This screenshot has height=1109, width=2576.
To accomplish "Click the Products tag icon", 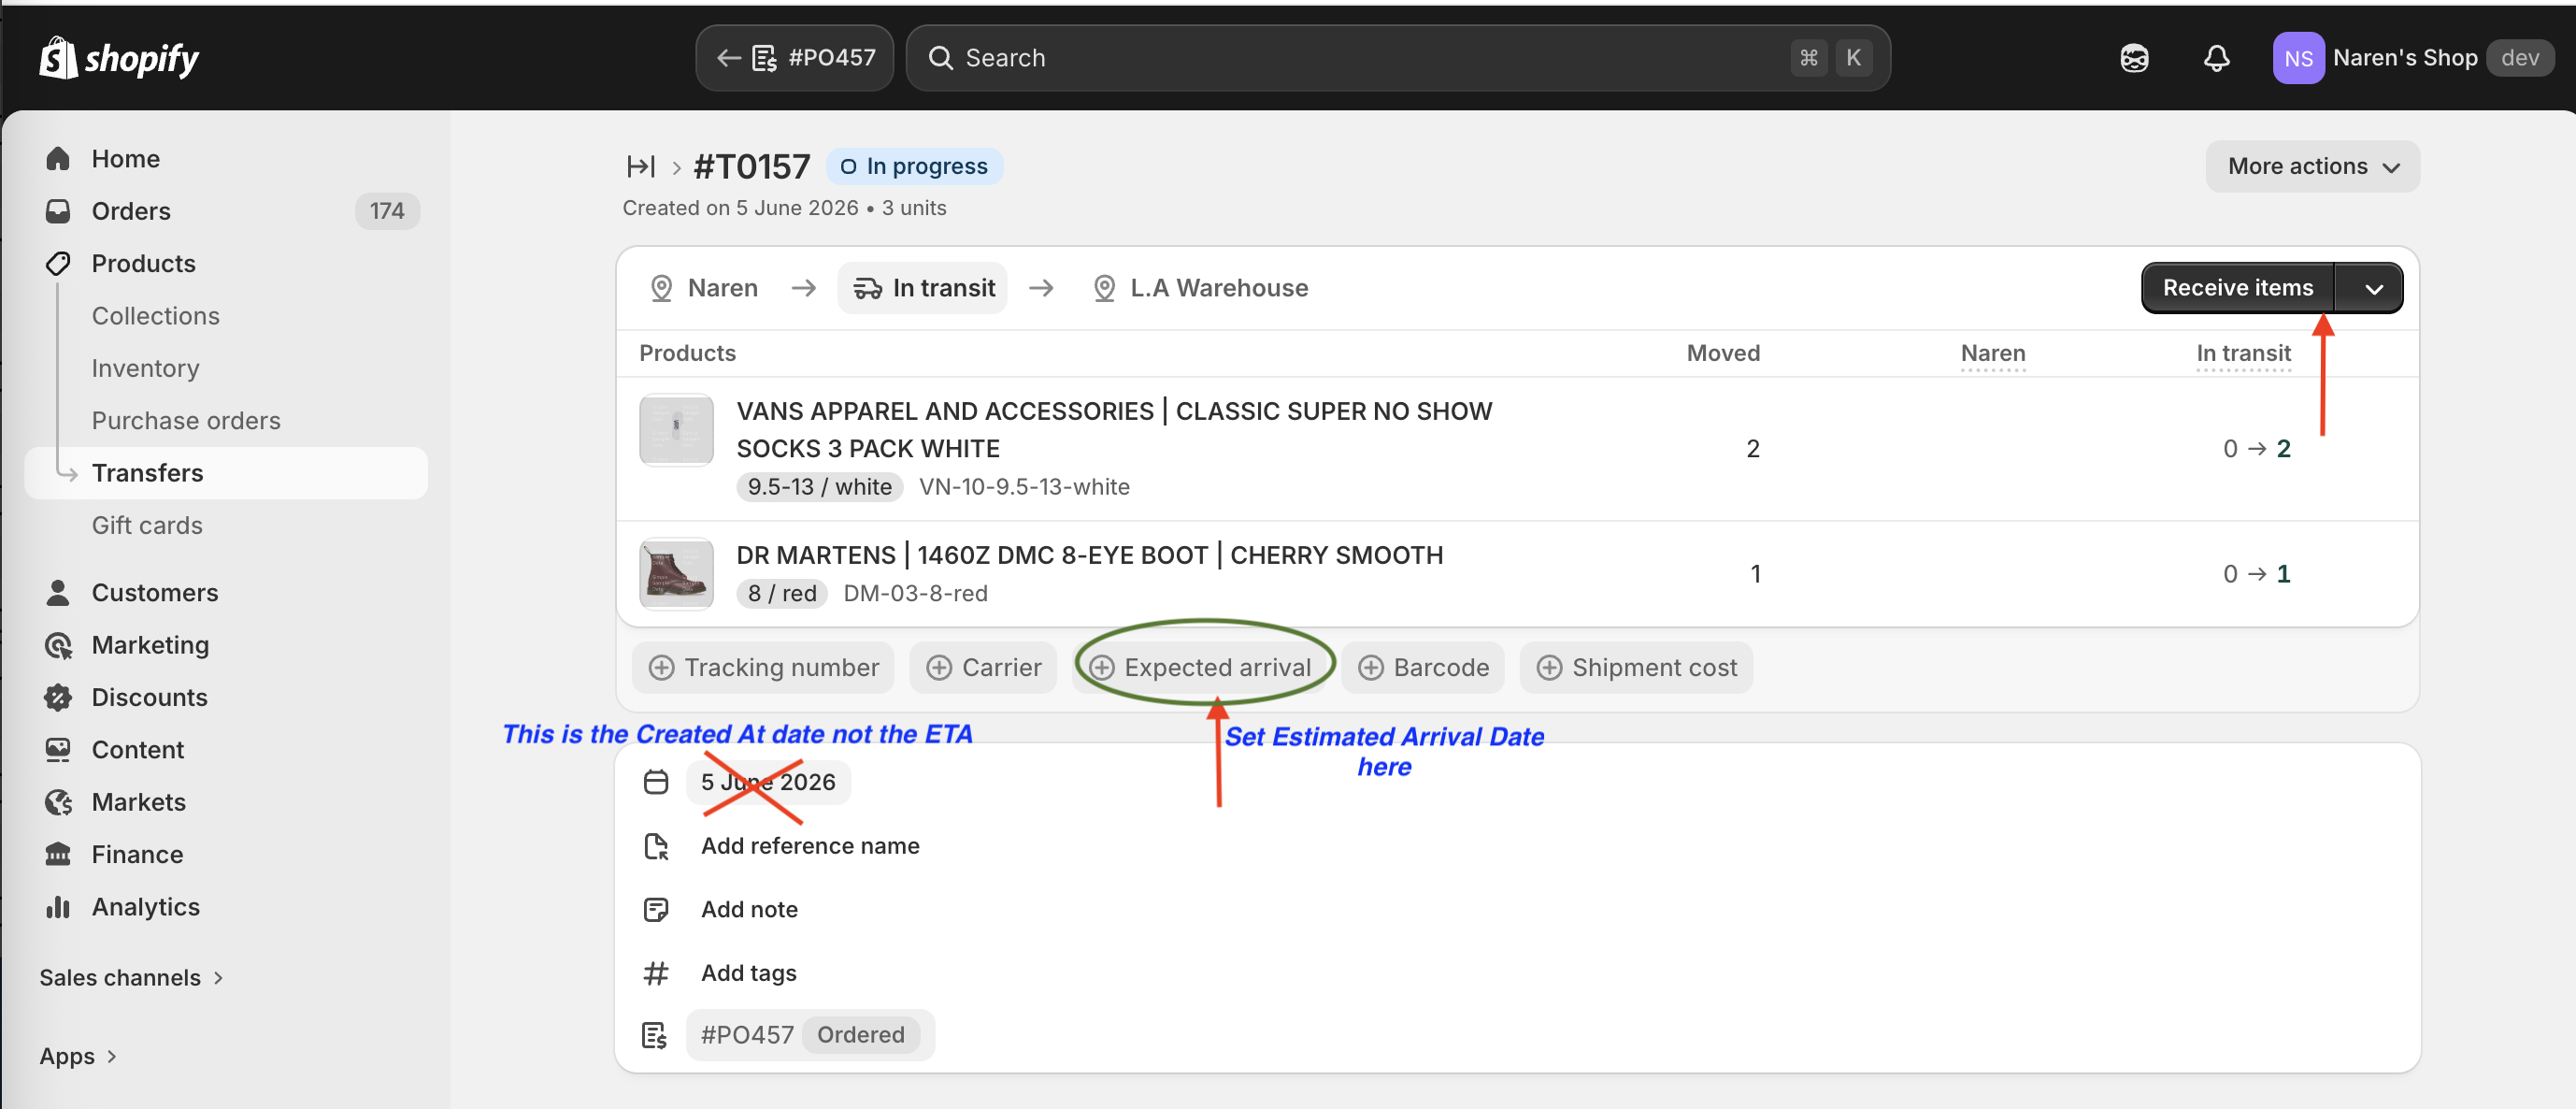I will (58, 263).
